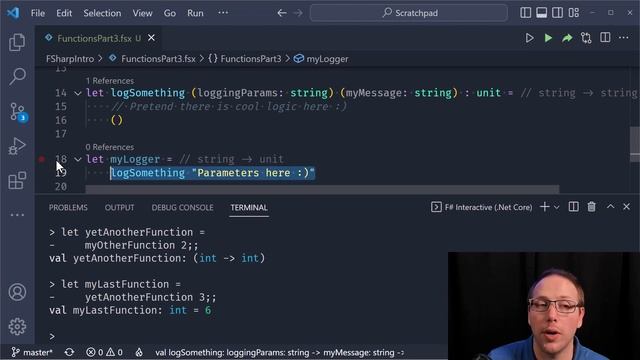Open the File menu
This screenshot has height=360, width=640.
(x=38, y=13)
